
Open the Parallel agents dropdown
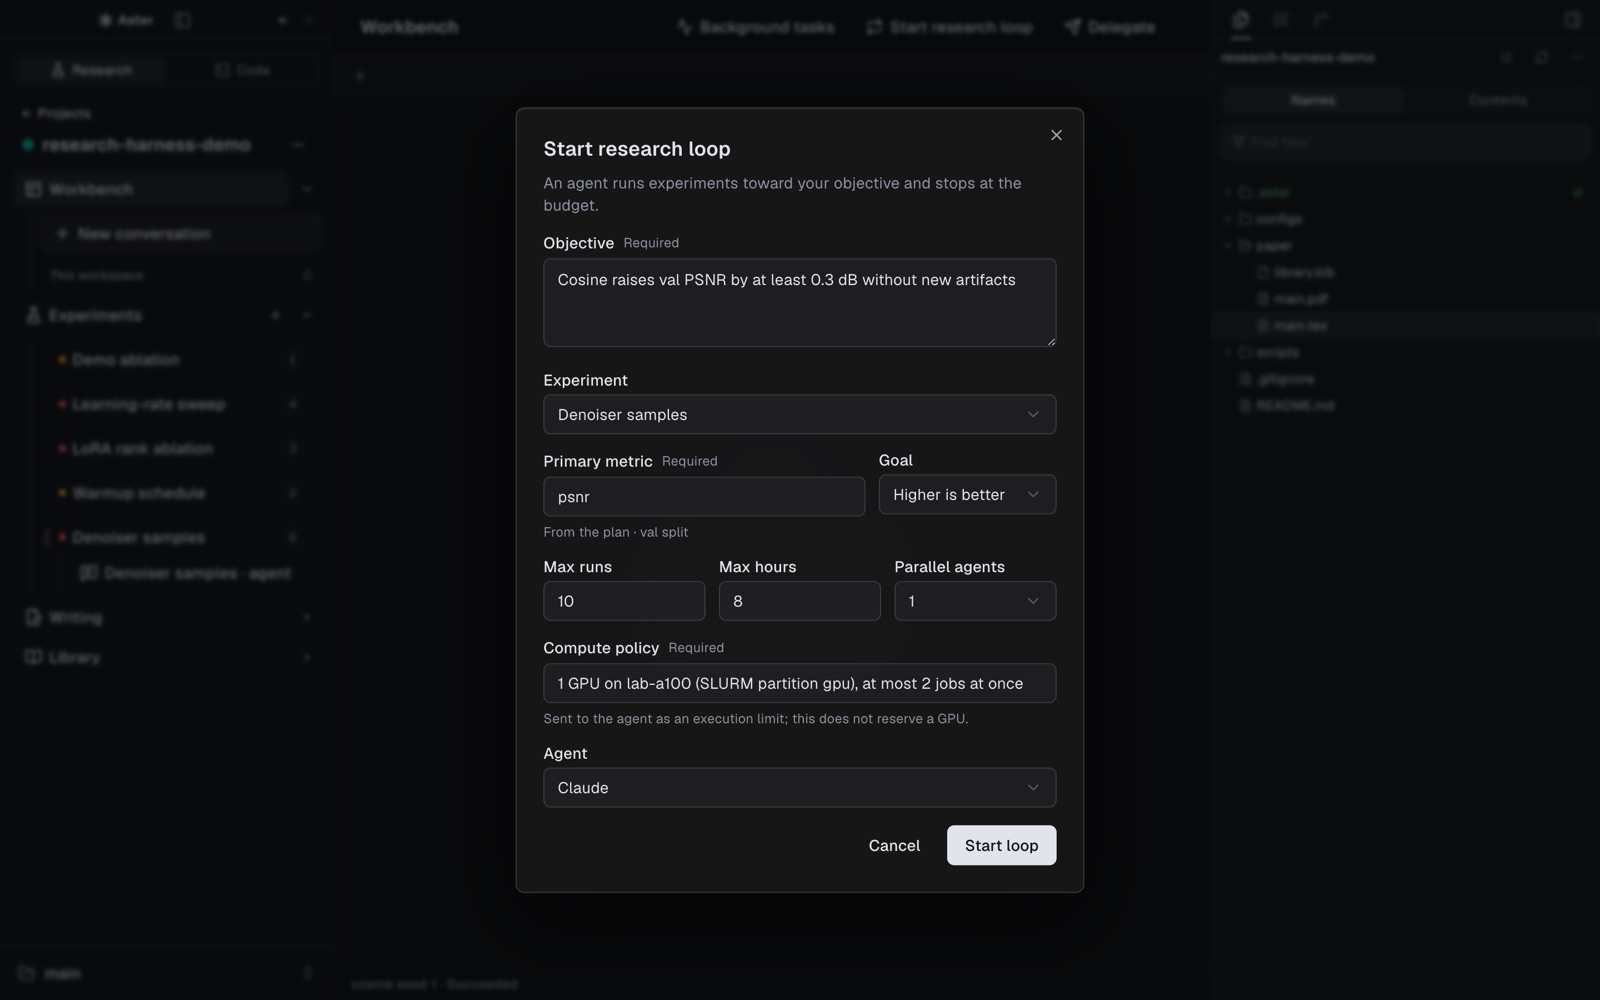click(x=975, y=601)
